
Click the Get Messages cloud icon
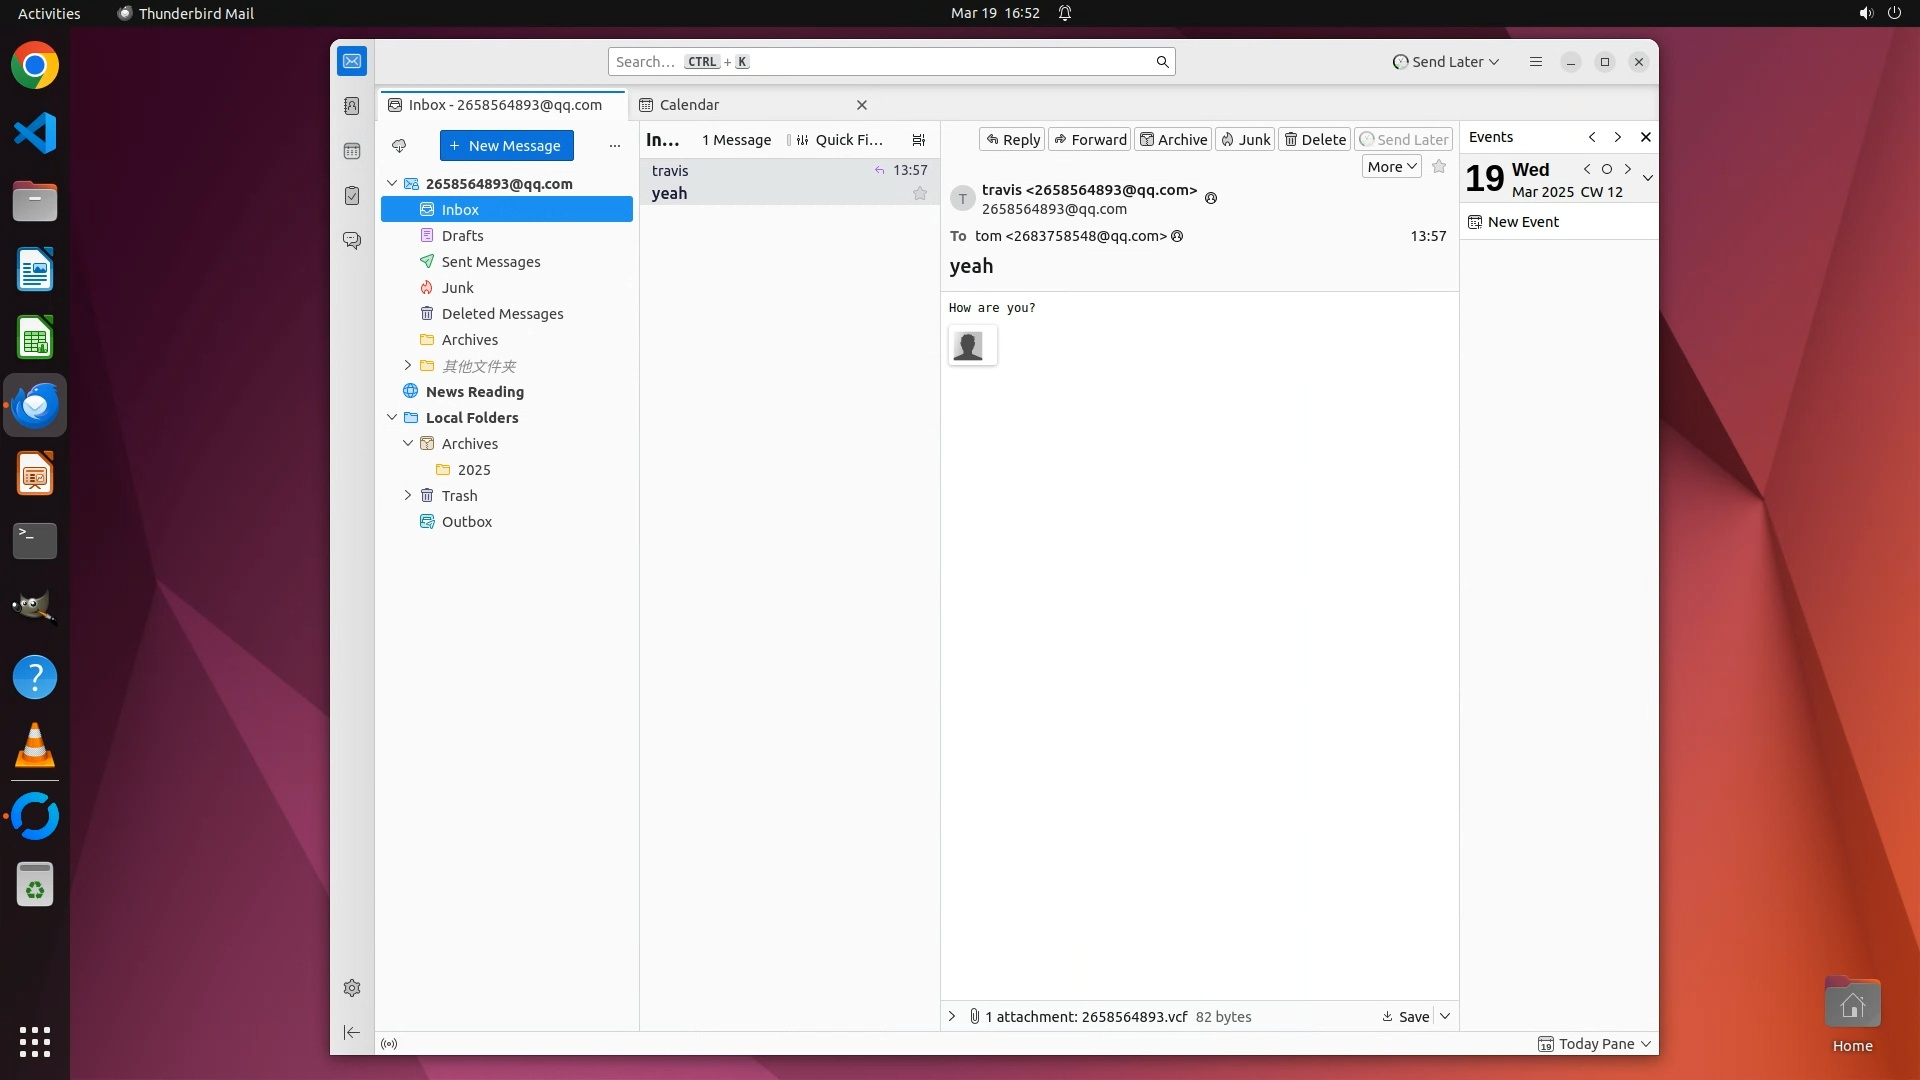coord(399,146)
